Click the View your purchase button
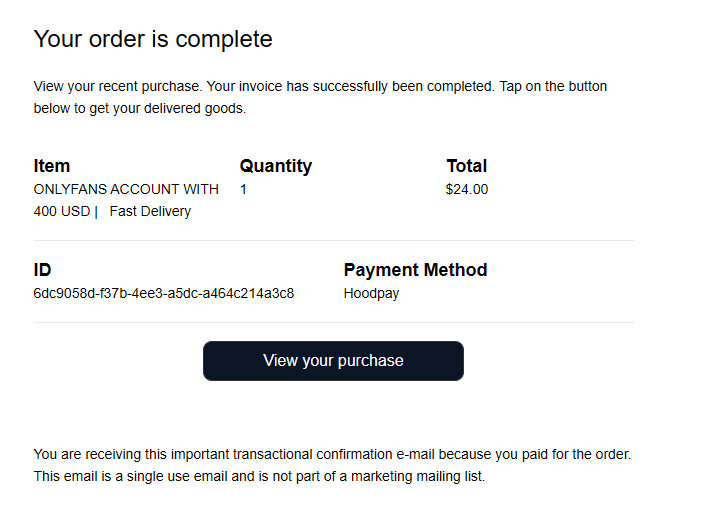 [x=333, y=361]
